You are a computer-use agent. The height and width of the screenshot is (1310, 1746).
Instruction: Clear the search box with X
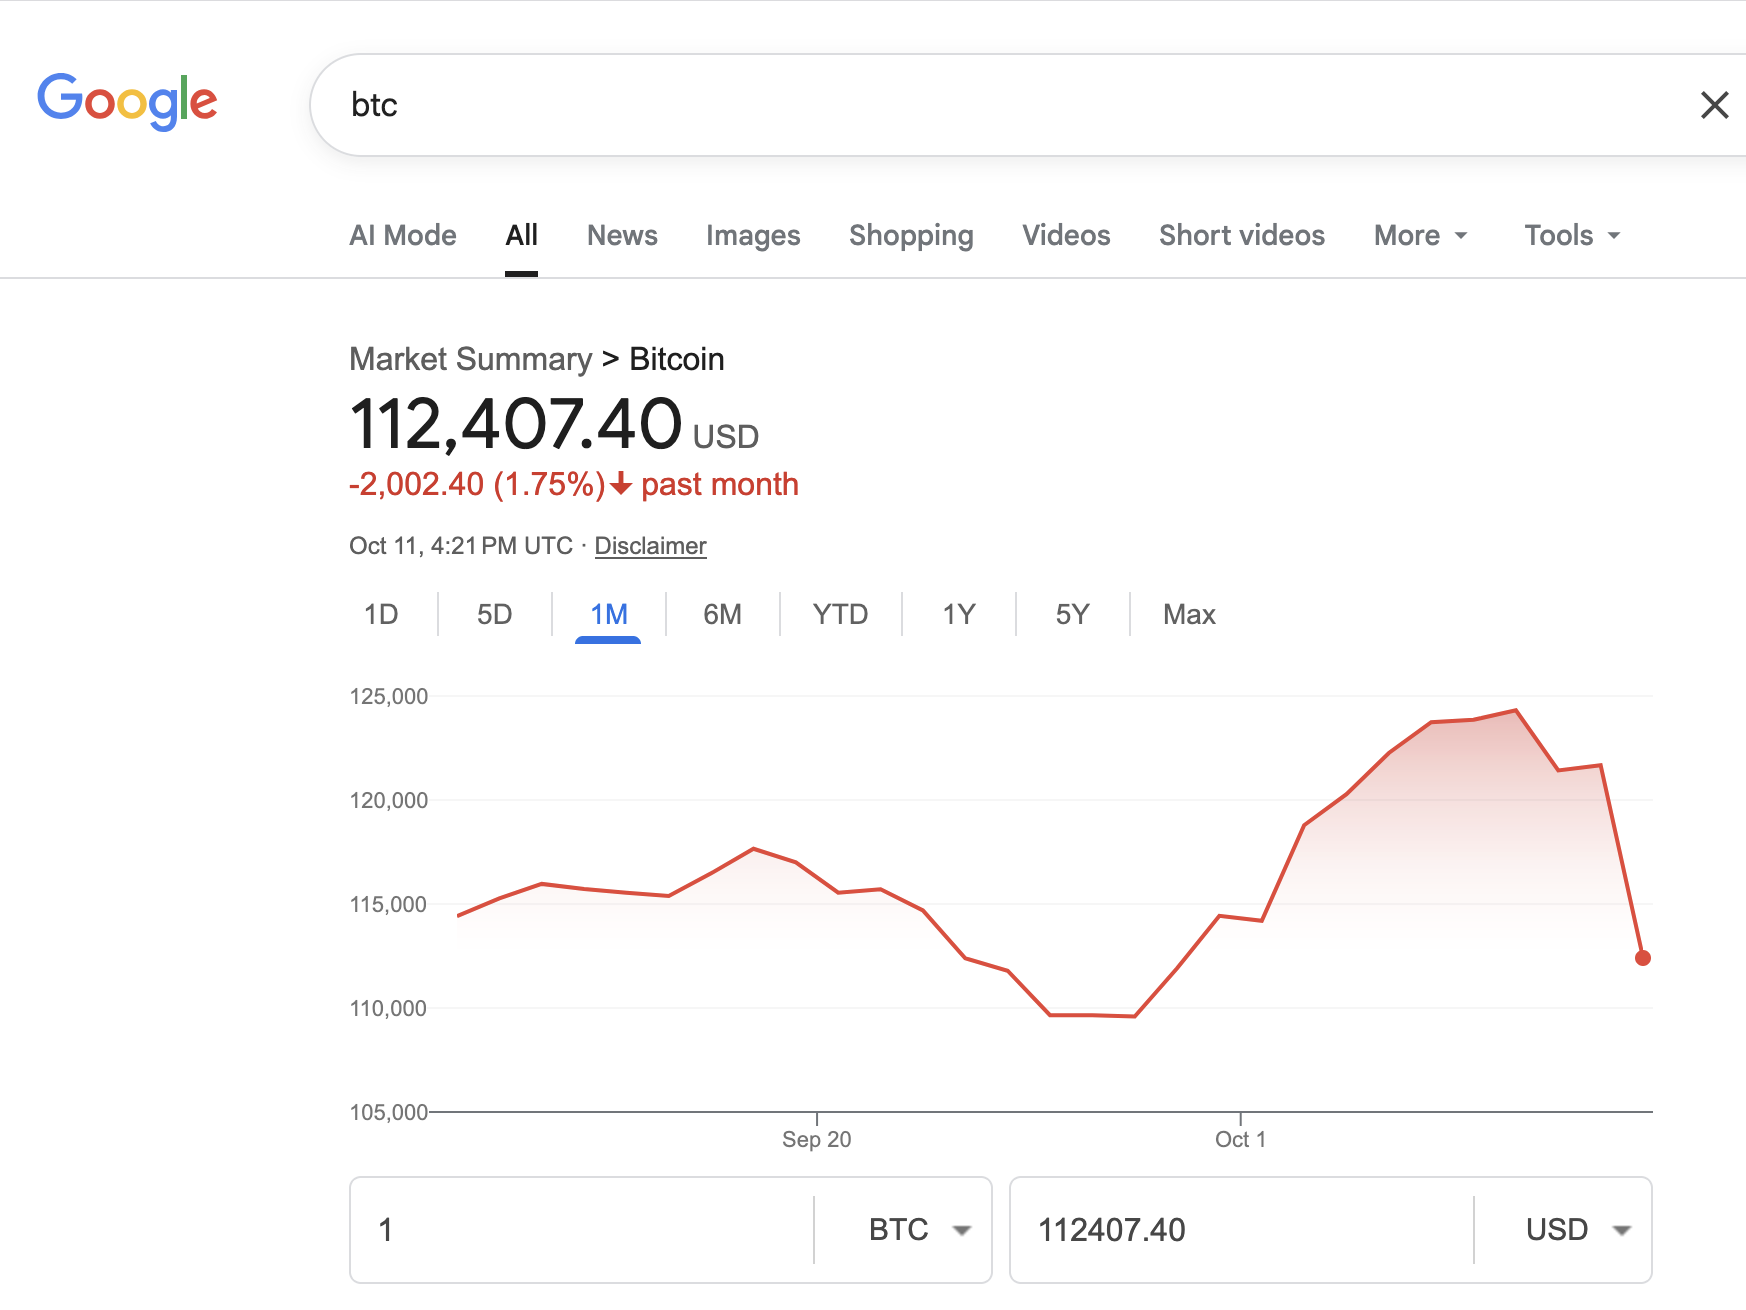coord(1714,105)
